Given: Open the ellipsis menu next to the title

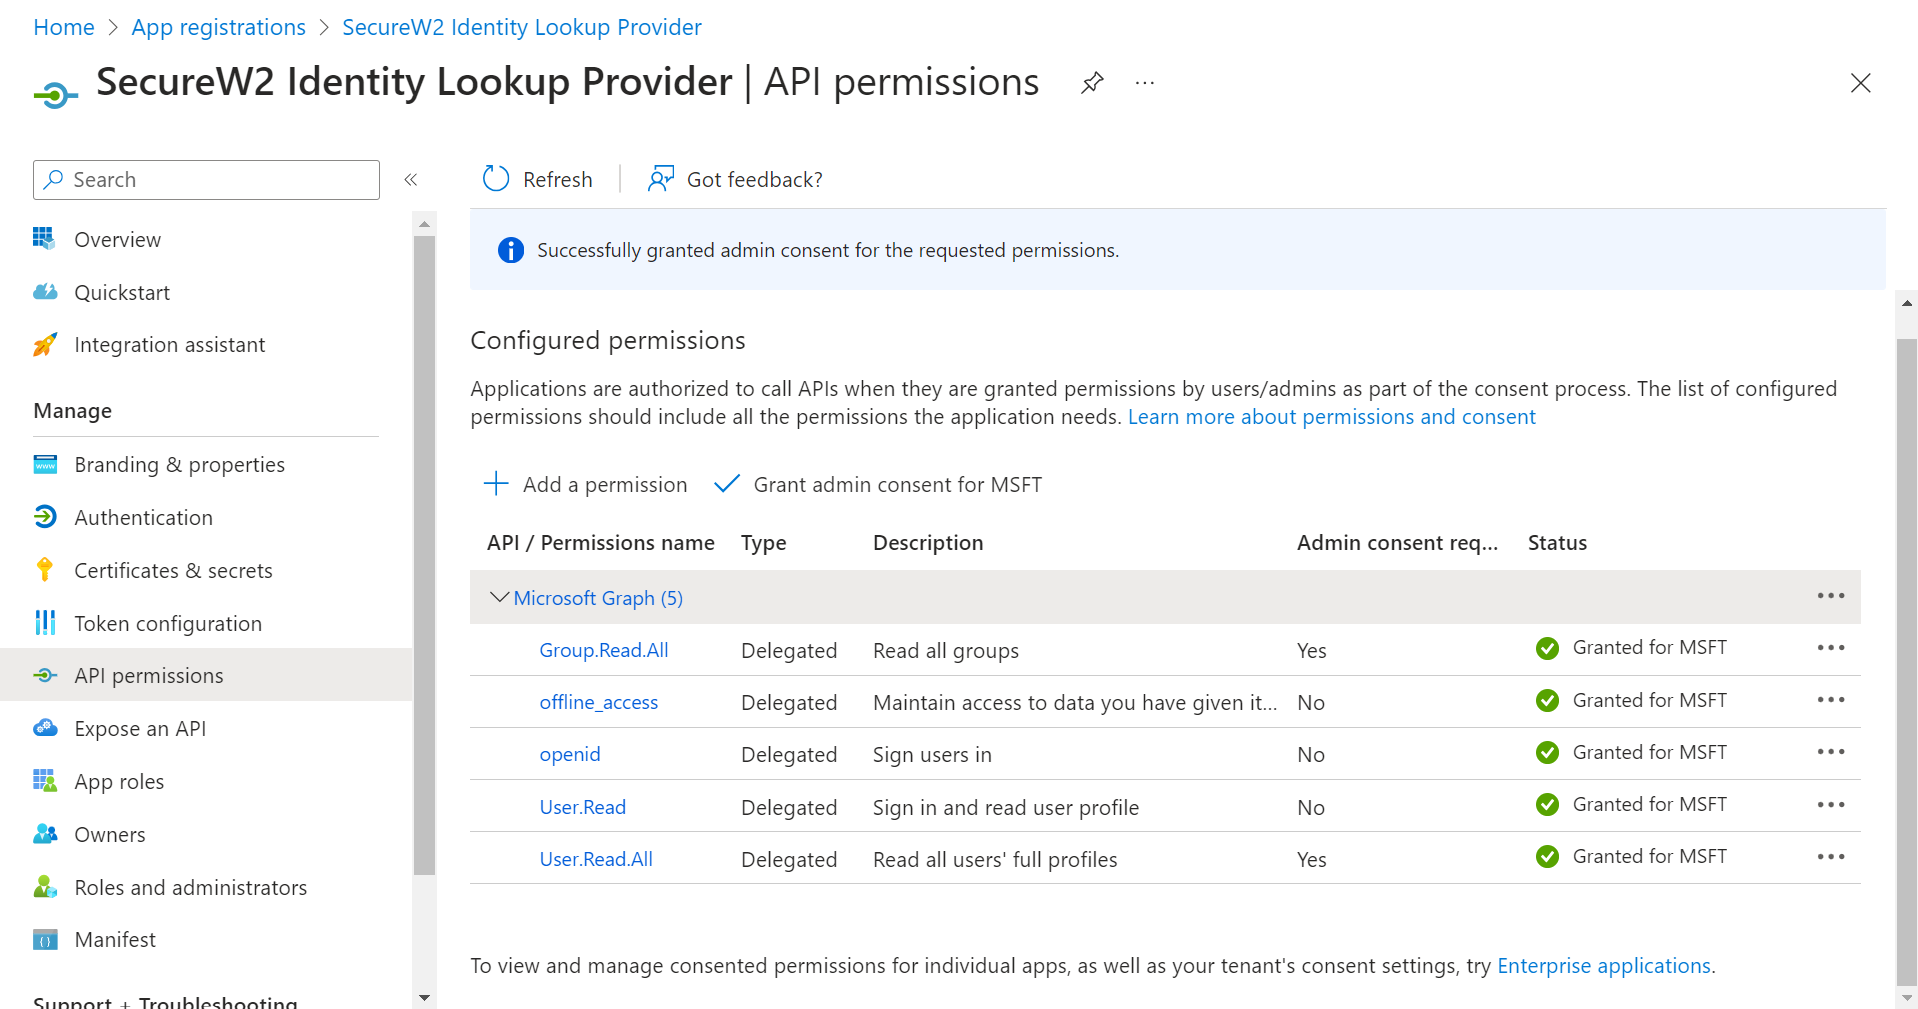Looking at the screenshot, I should pos(1145,83).
